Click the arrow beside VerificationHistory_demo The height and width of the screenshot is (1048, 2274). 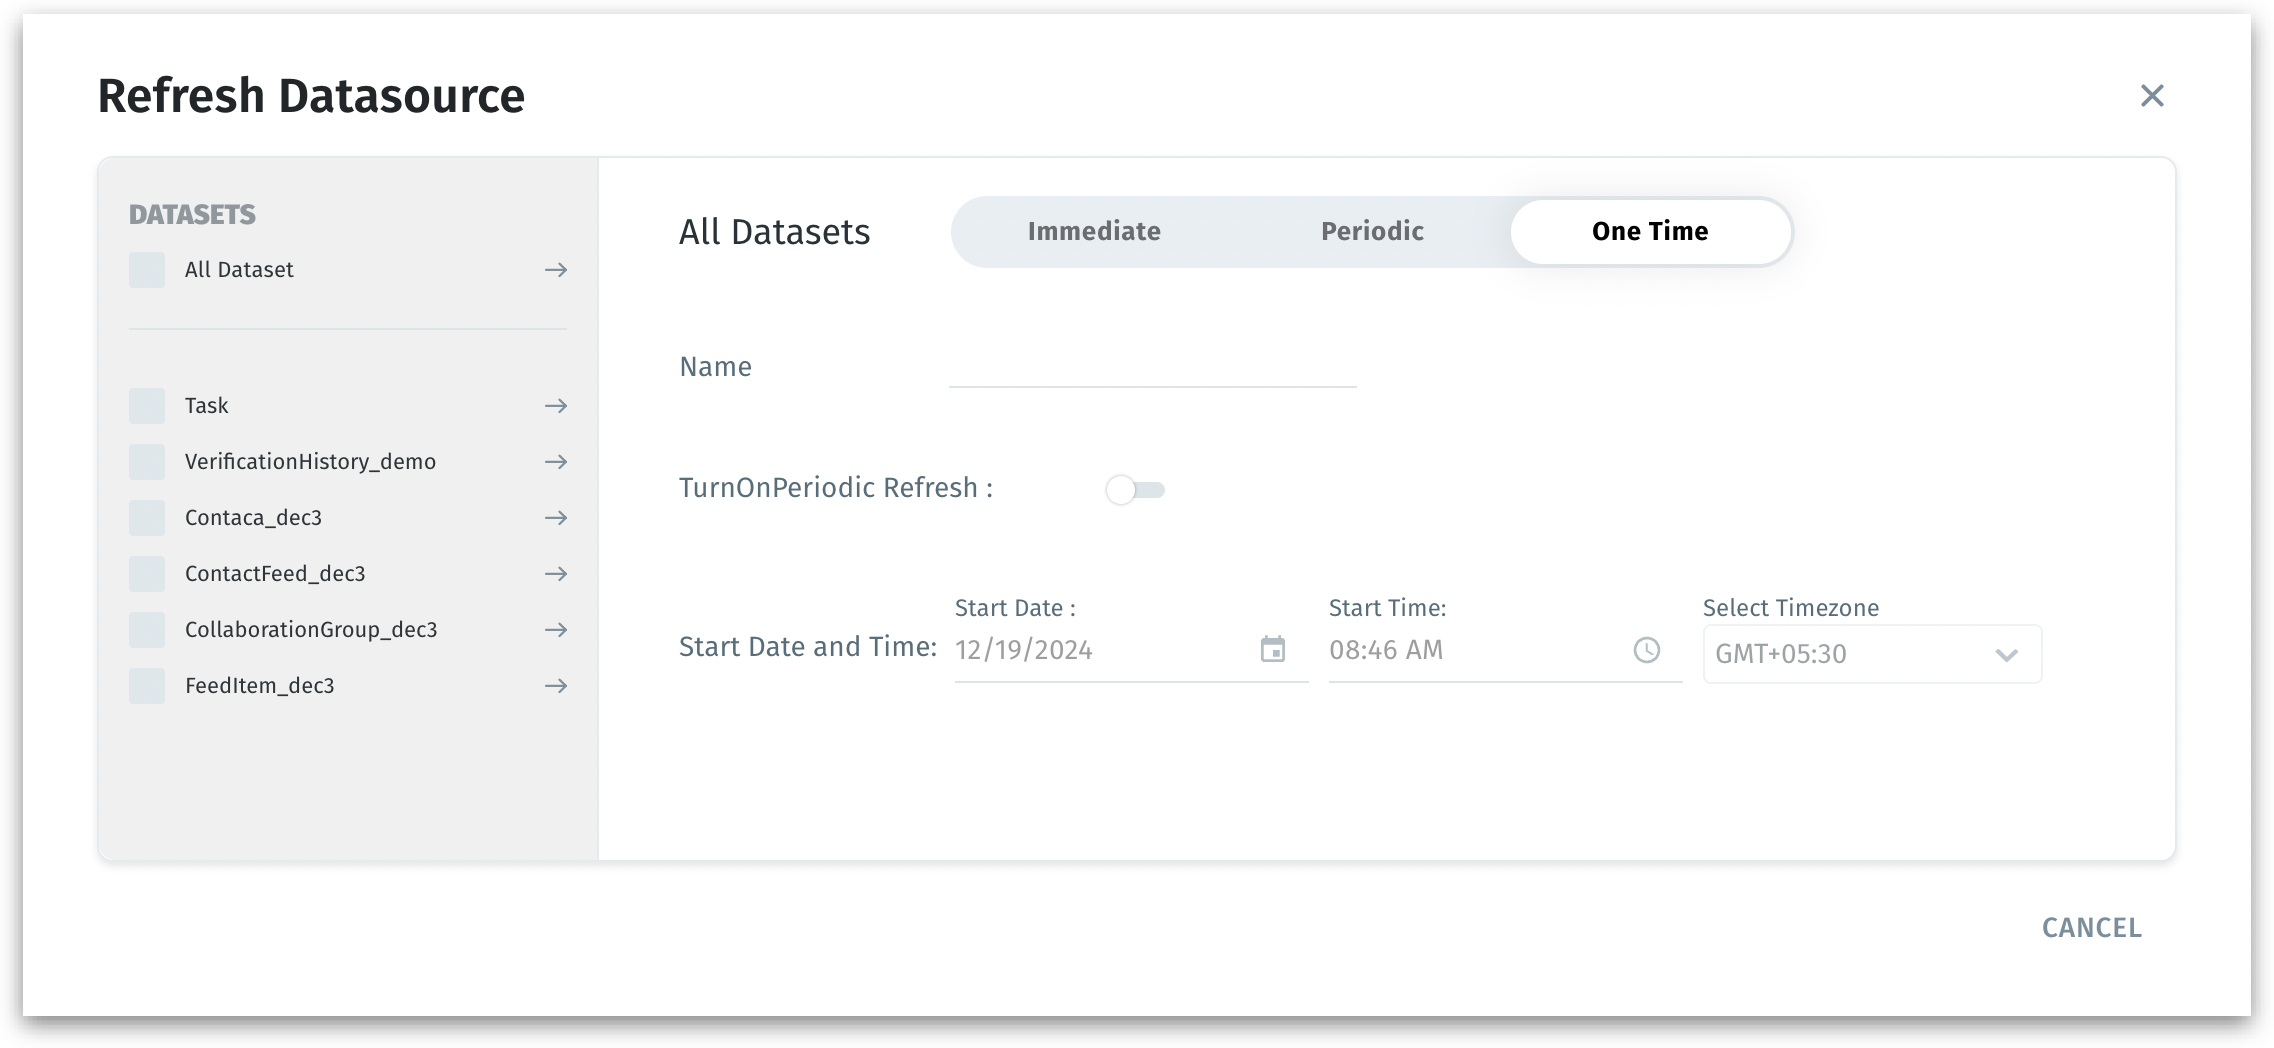click(556, 462)
